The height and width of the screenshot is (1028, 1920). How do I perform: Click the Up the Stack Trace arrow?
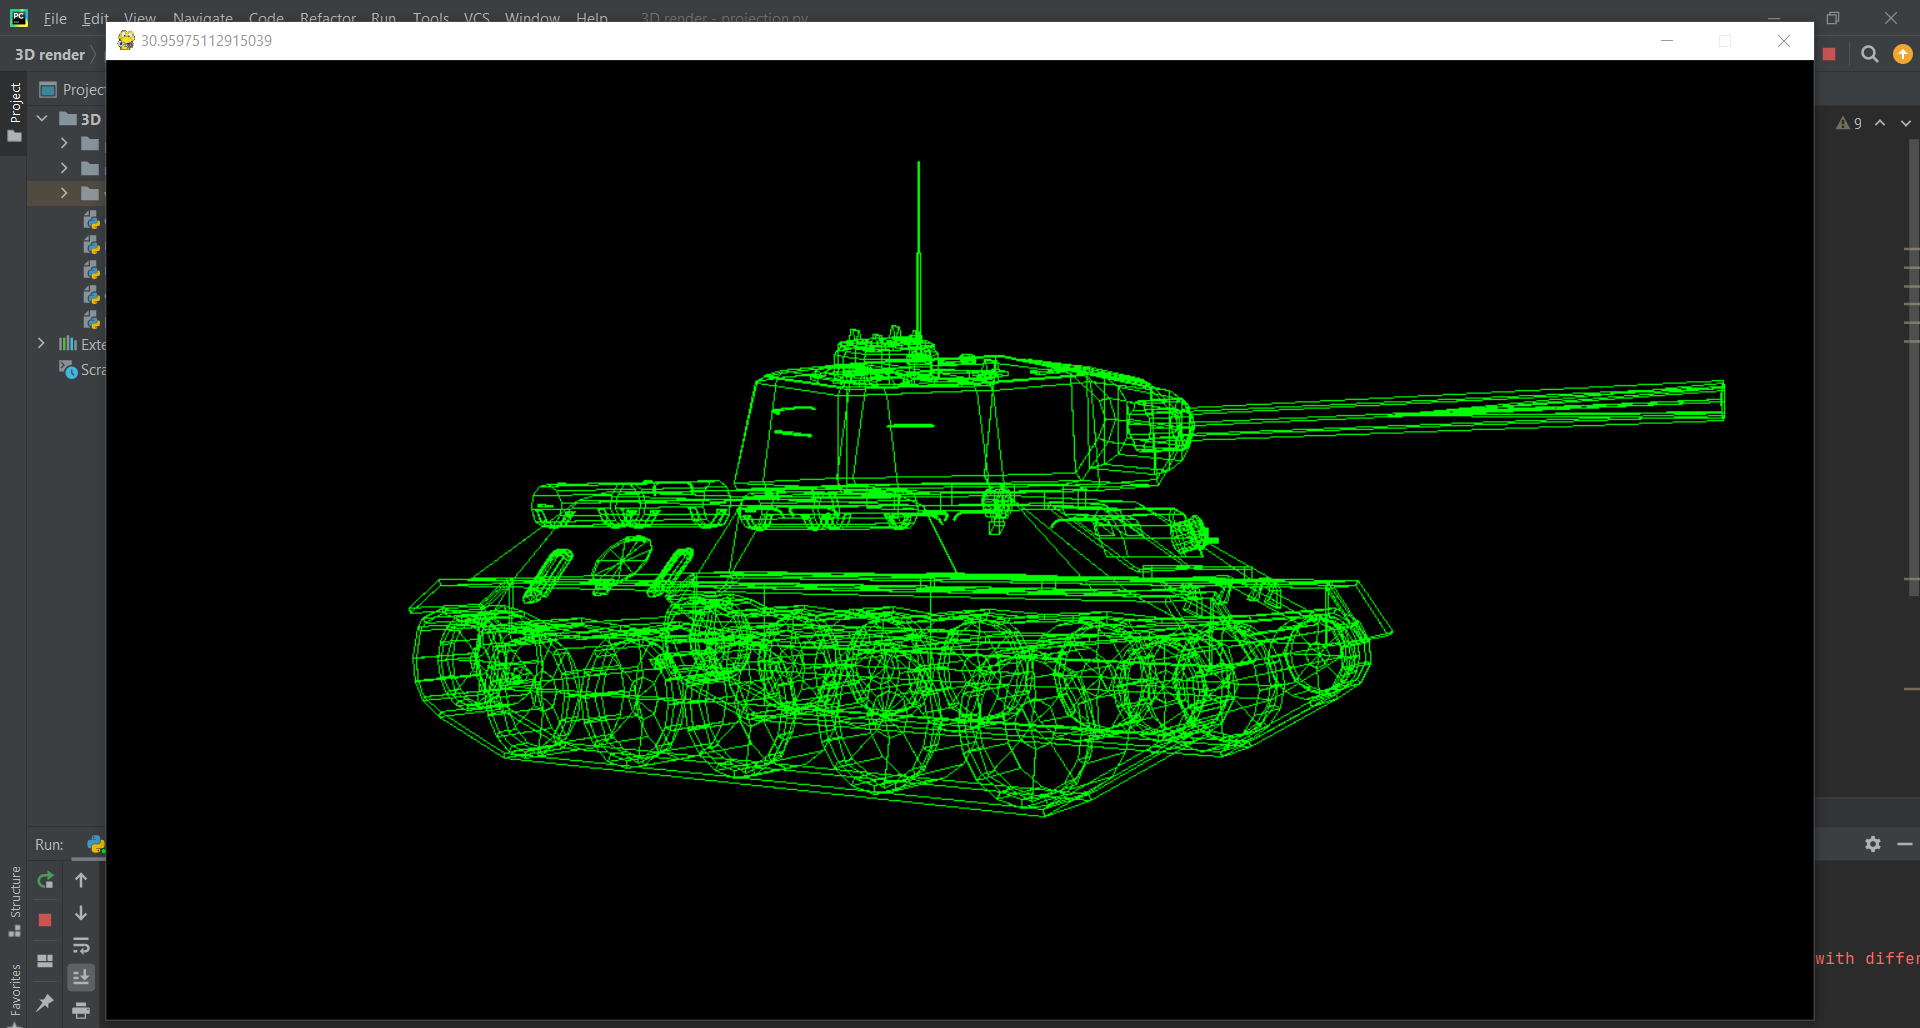click(81, 881)
